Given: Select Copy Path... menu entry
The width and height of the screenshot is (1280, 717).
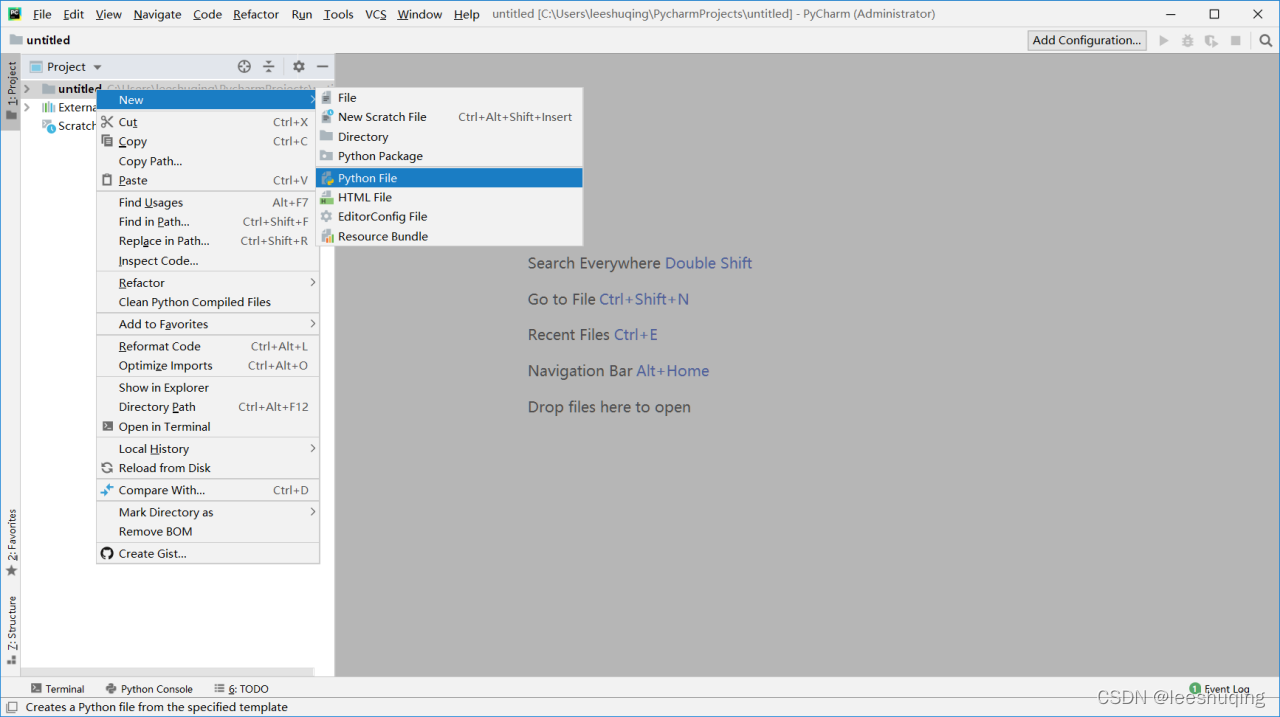Looking at the screenshot, I should (x=208, y=161).
